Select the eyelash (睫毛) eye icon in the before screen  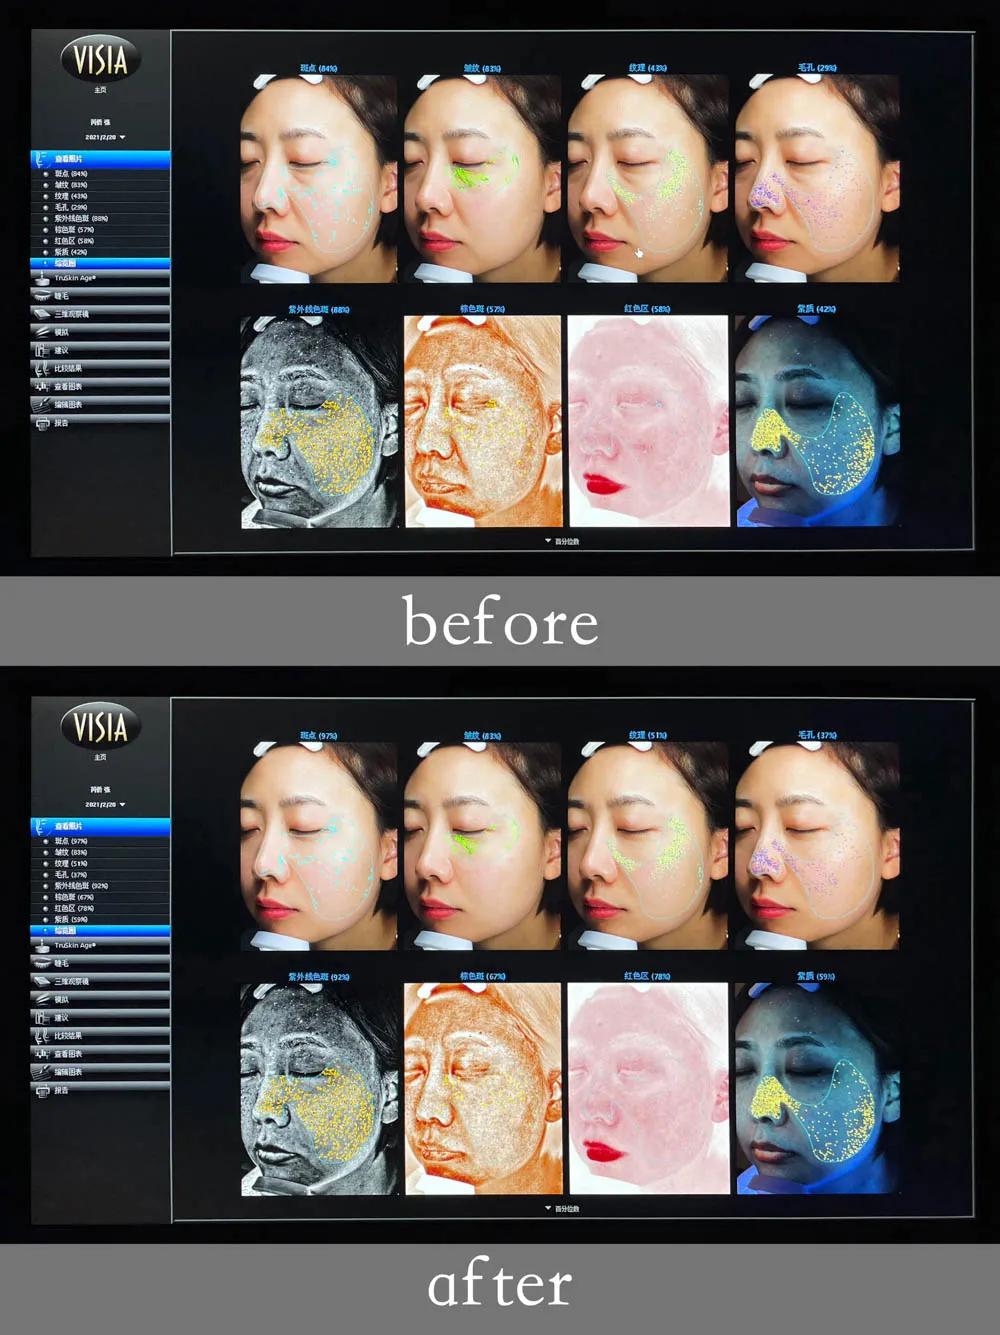[42, 296]
